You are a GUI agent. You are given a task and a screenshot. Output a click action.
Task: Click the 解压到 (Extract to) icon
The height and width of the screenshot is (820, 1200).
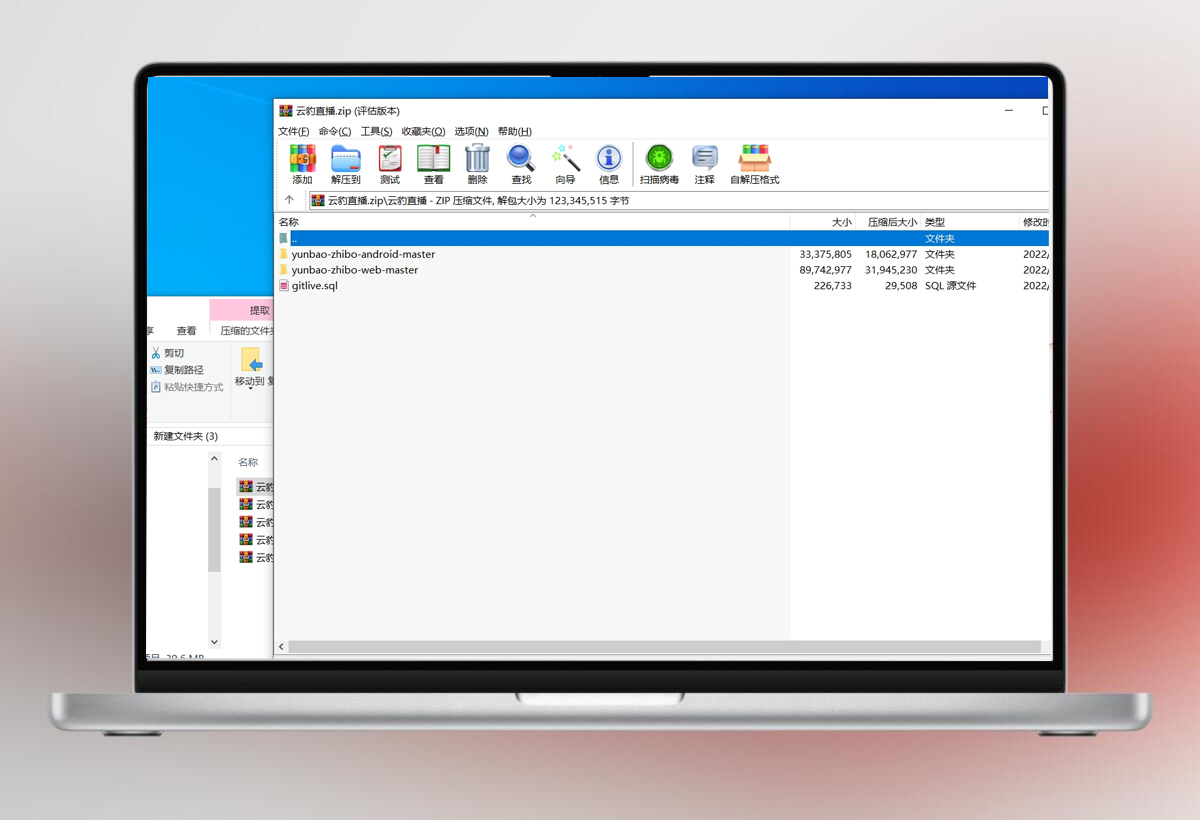345,164
